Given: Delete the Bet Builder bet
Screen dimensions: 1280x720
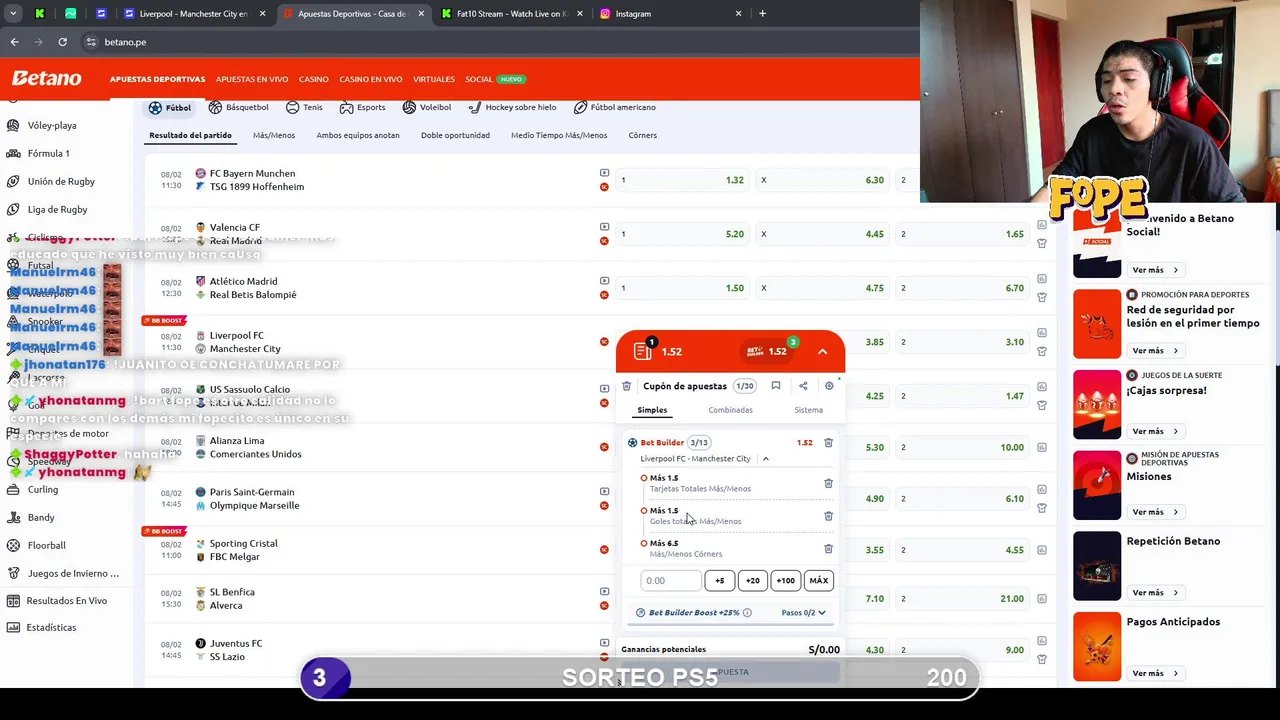Looking at the screenshot, I should click(x=828, y=442).
